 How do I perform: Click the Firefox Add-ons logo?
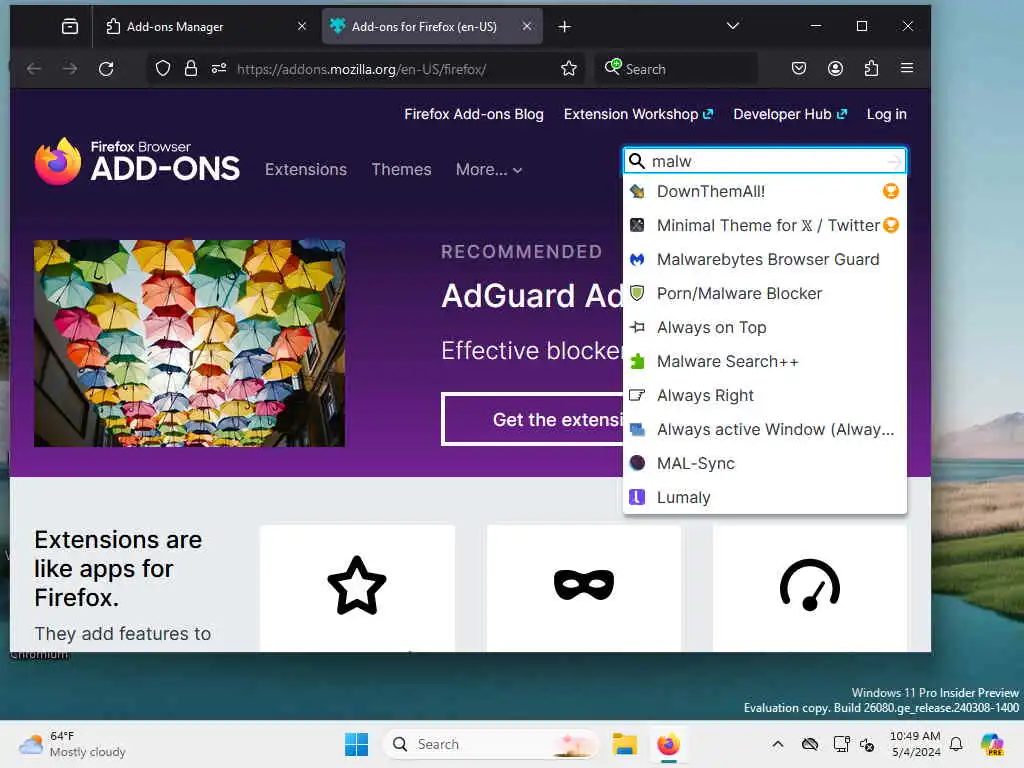(x=137, y=161)
